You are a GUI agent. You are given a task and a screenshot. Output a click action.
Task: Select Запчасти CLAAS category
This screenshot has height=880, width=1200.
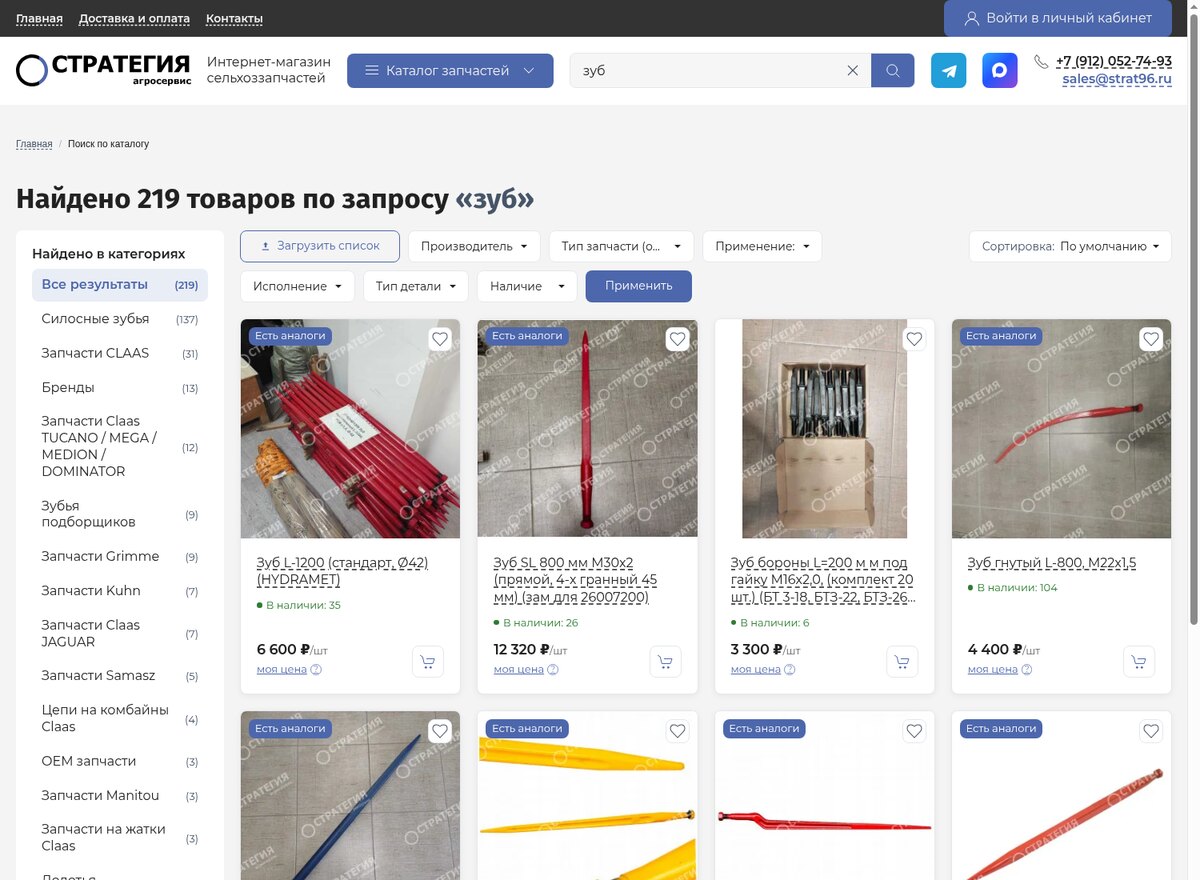tap(120, 353)
